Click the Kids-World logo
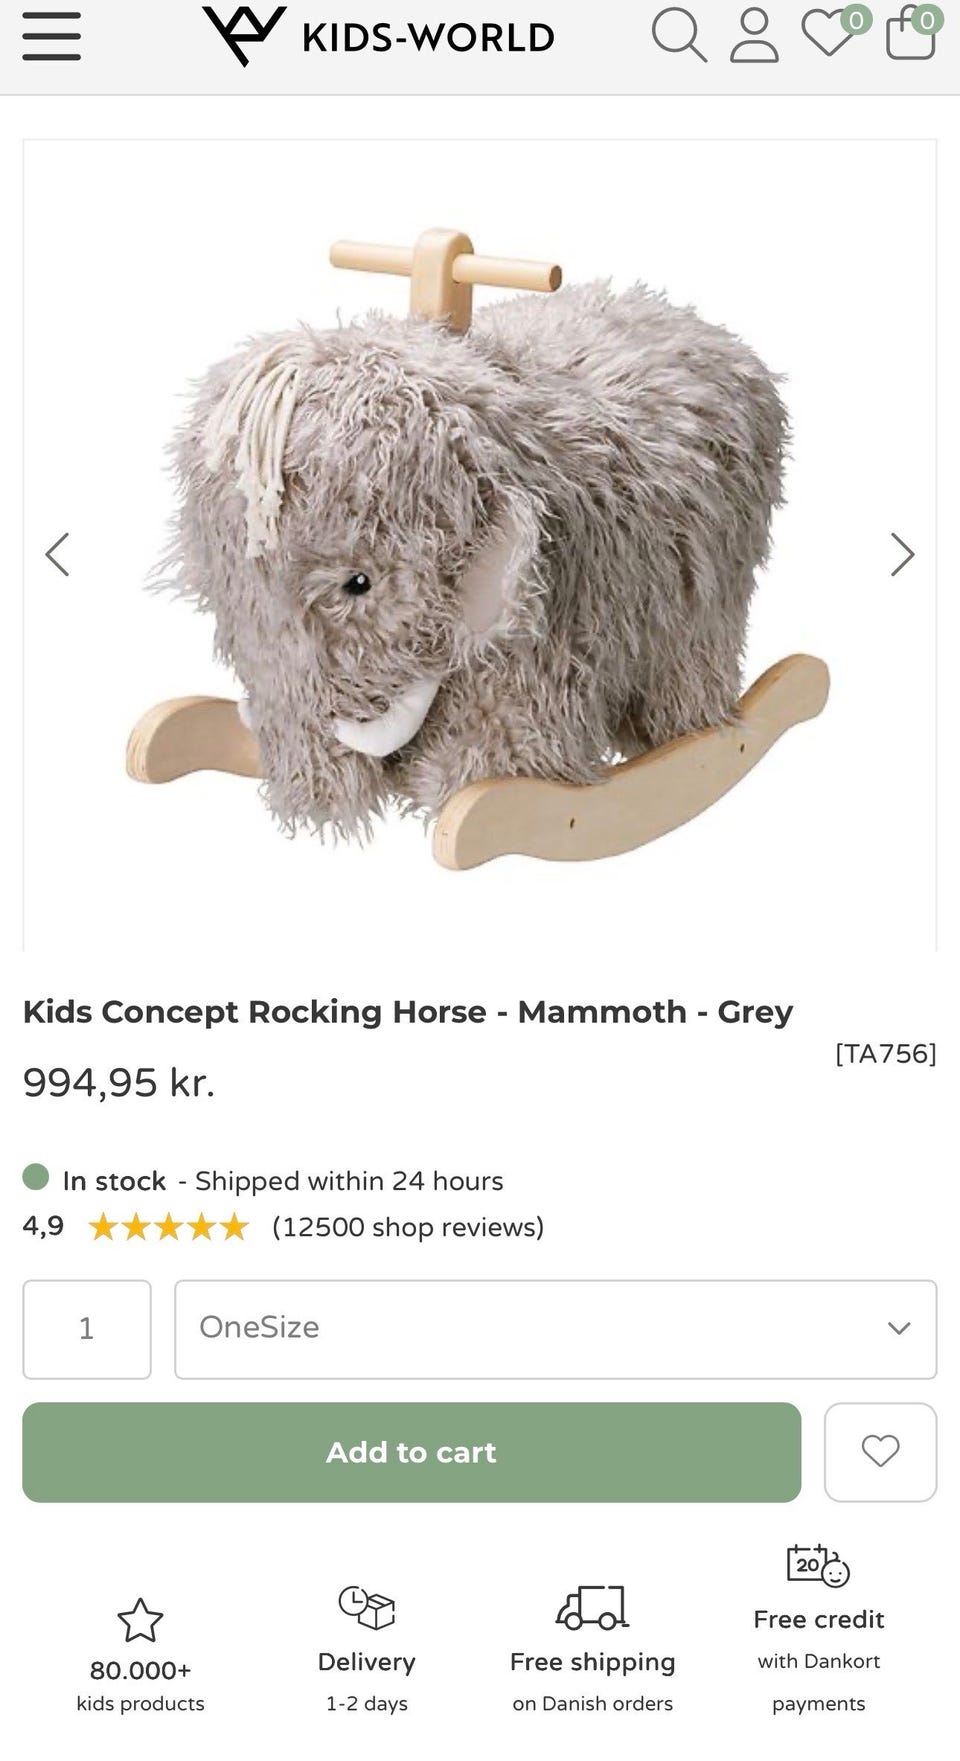Viewport: 960px width, 1761px height. (378, 37)
